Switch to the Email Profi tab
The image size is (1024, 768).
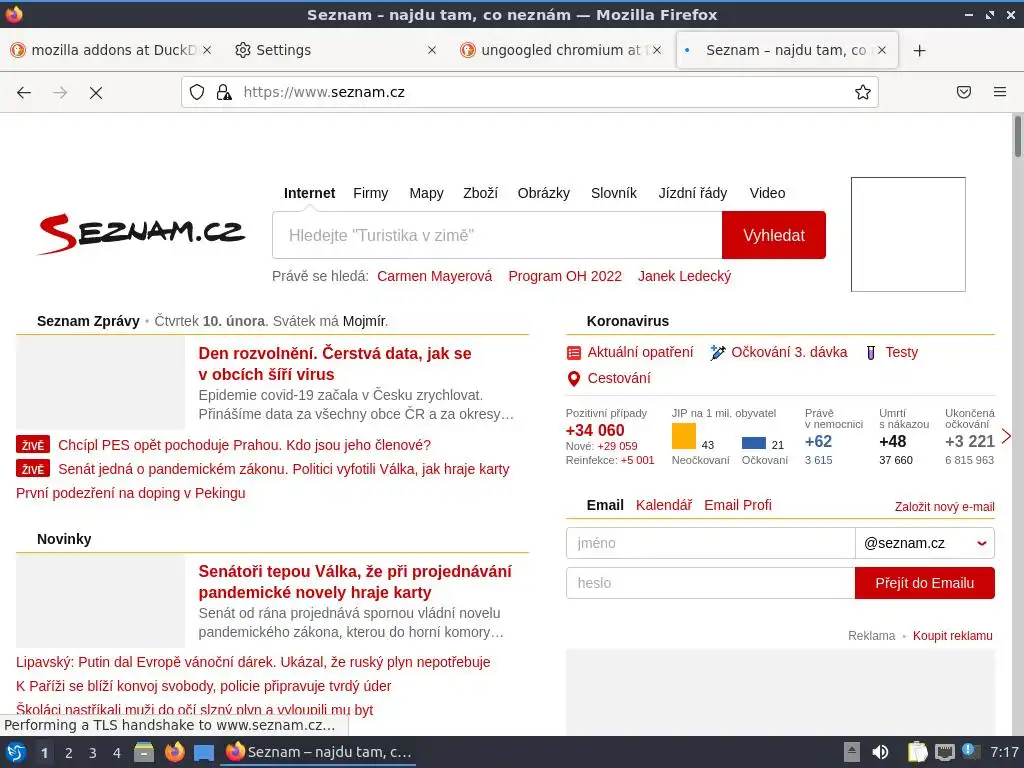(x=737, y=505)
